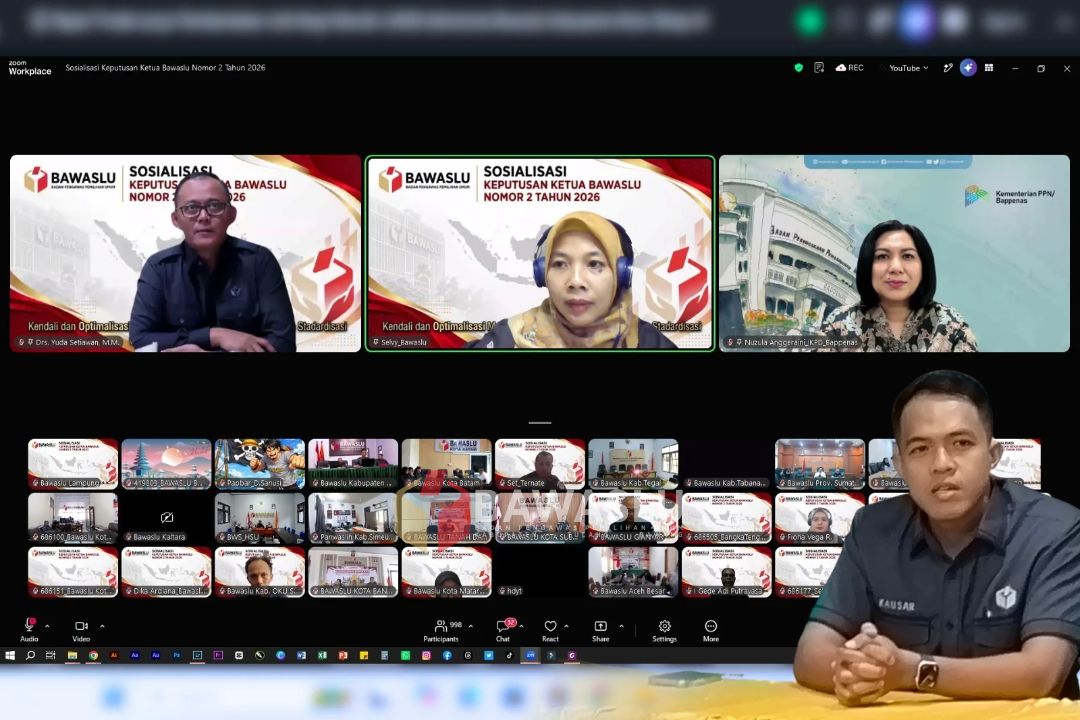Expand the Share options caret
The width and height of the screenshot is (1080, 720).
(x=621, y=626)
